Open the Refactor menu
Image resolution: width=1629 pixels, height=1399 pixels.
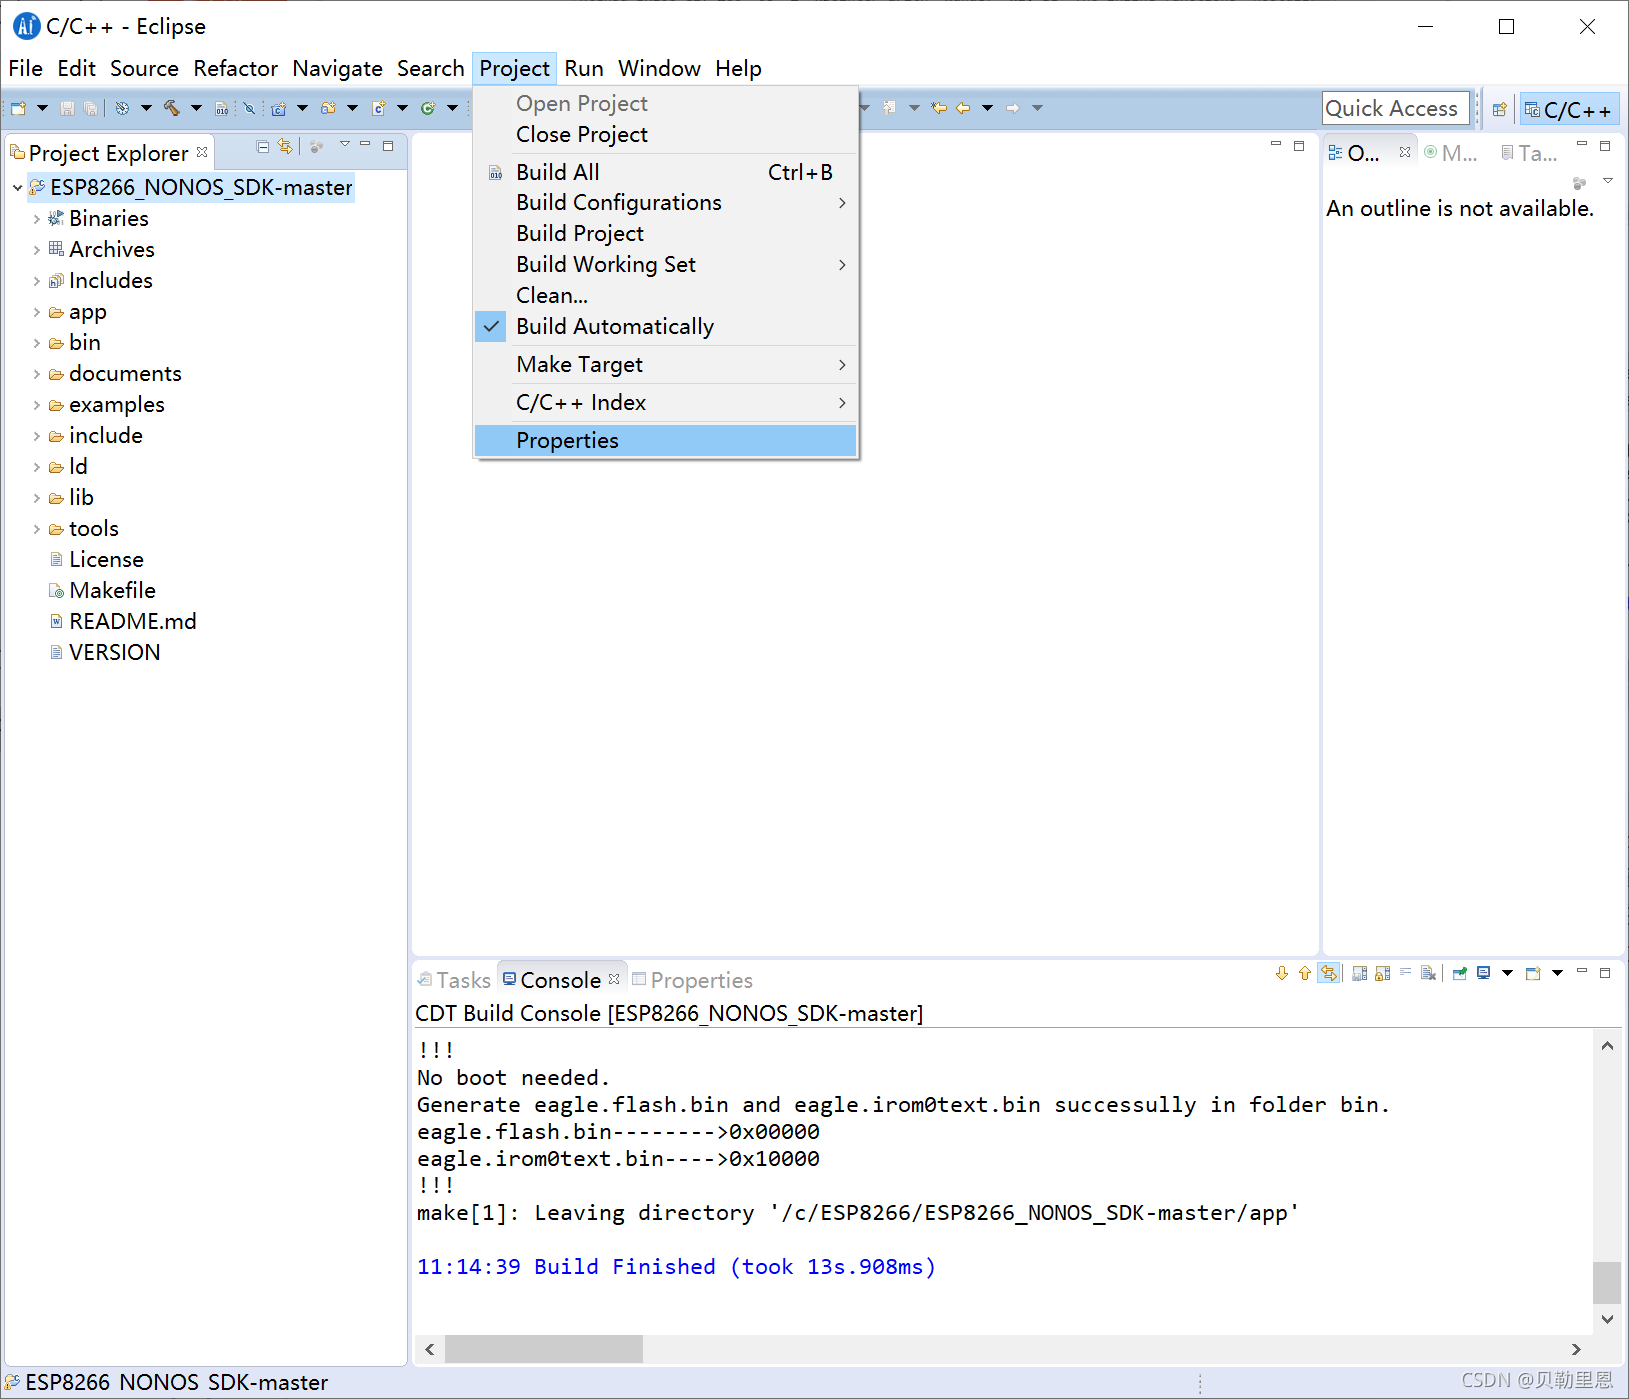[236, 68]
